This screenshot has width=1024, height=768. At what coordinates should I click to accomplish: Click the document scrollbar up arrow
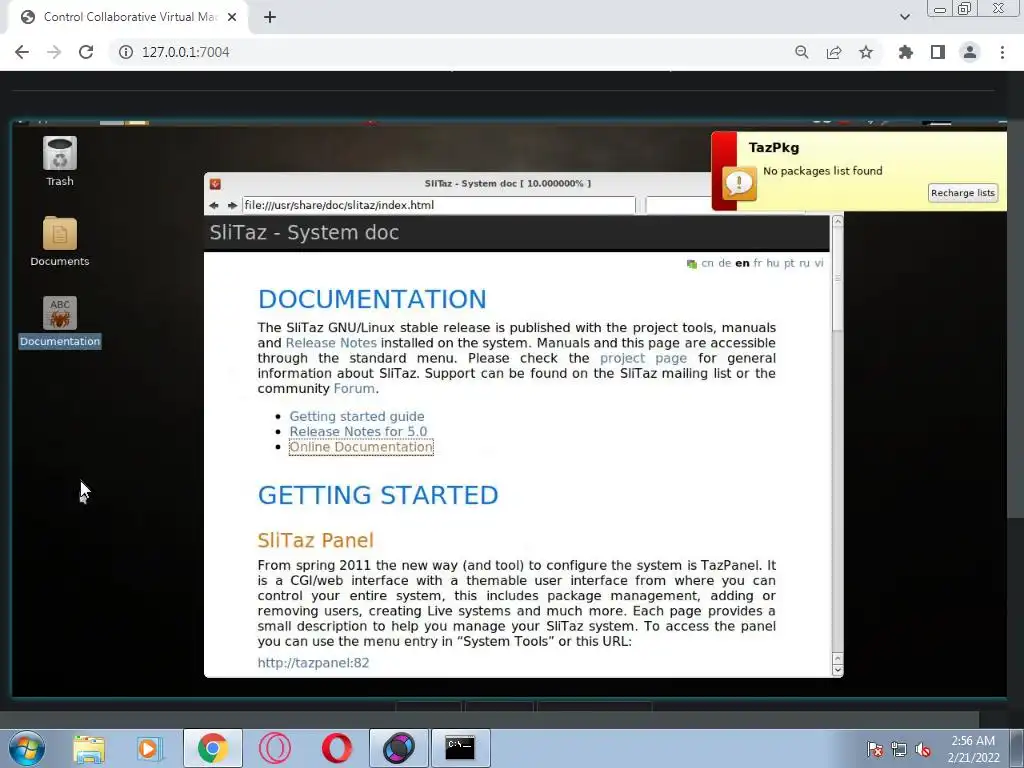837,222
